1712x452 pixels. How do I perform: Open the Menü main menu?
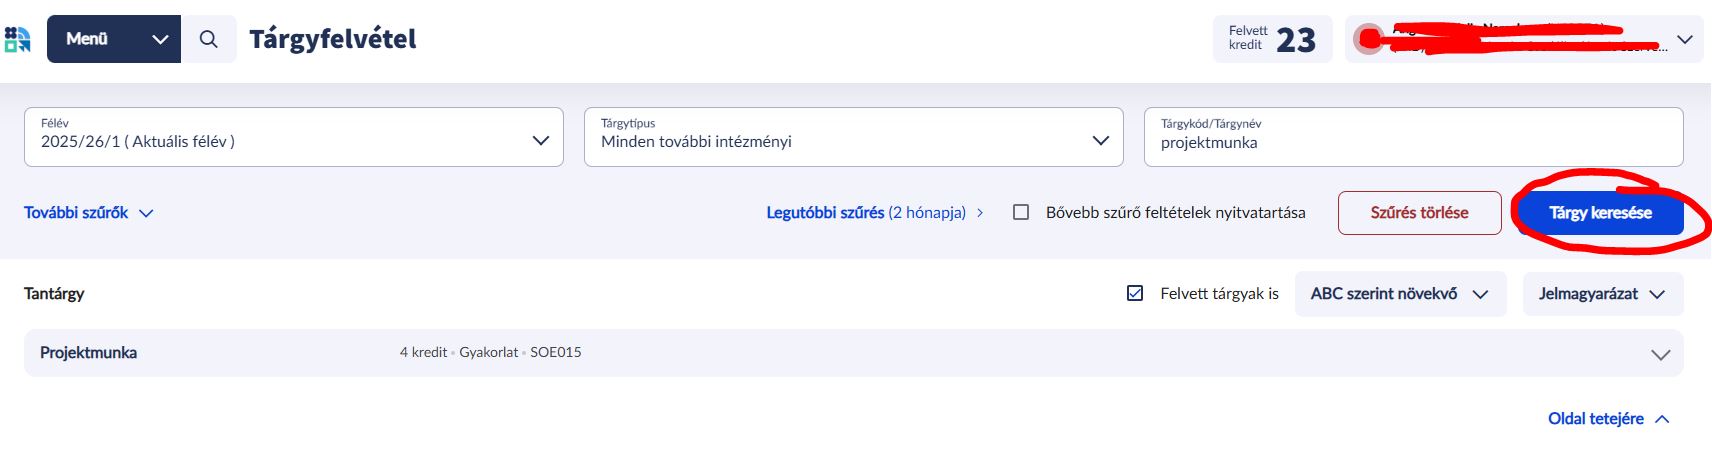pos(114,39)
